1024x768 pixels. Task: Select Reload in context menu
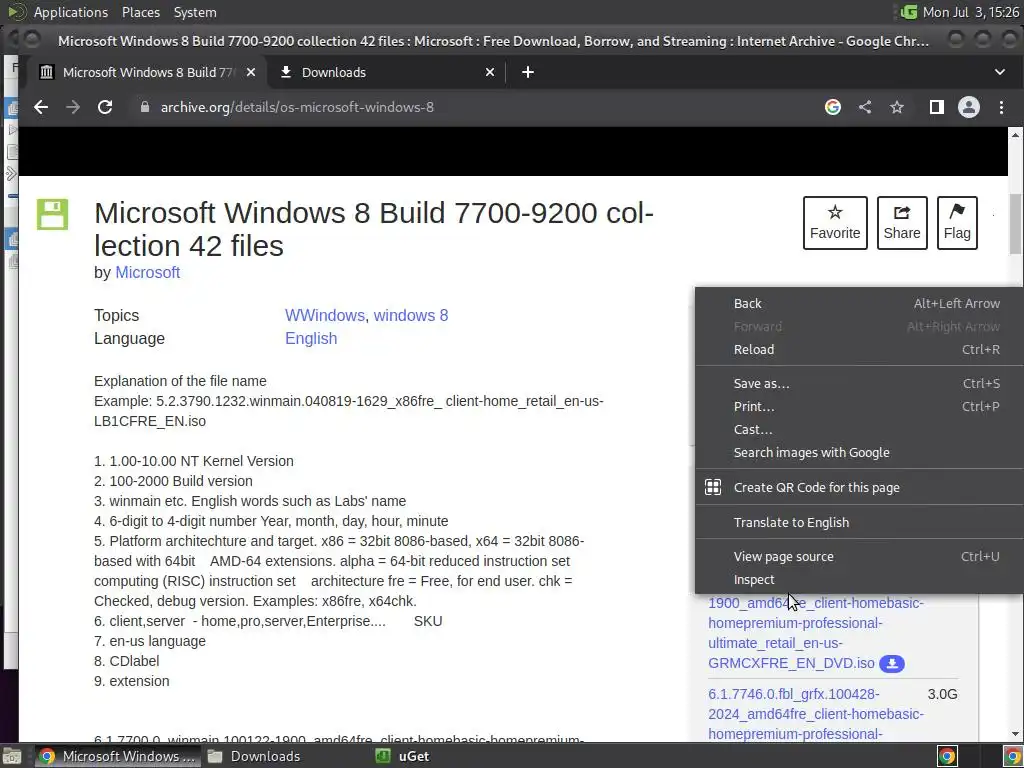pos(859,349)
